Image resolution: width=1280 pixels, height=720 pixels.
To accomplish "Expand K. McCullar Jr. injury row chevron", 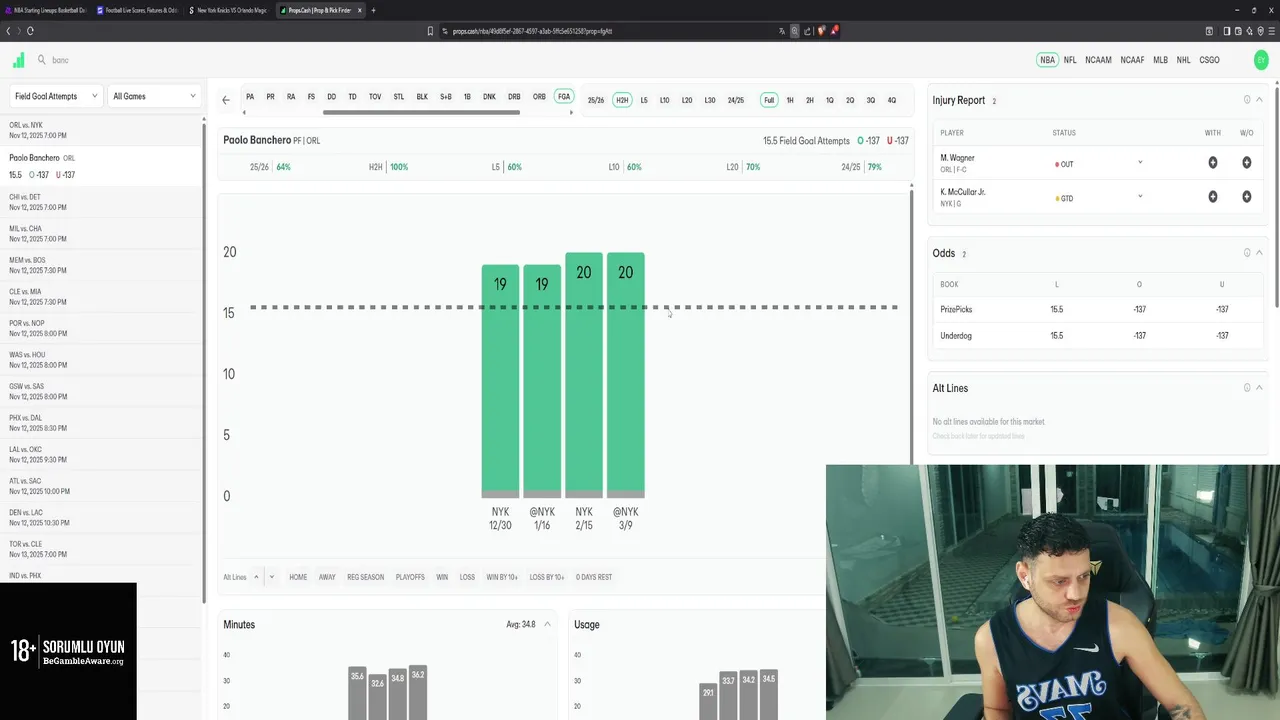I will coord(1140,197).
